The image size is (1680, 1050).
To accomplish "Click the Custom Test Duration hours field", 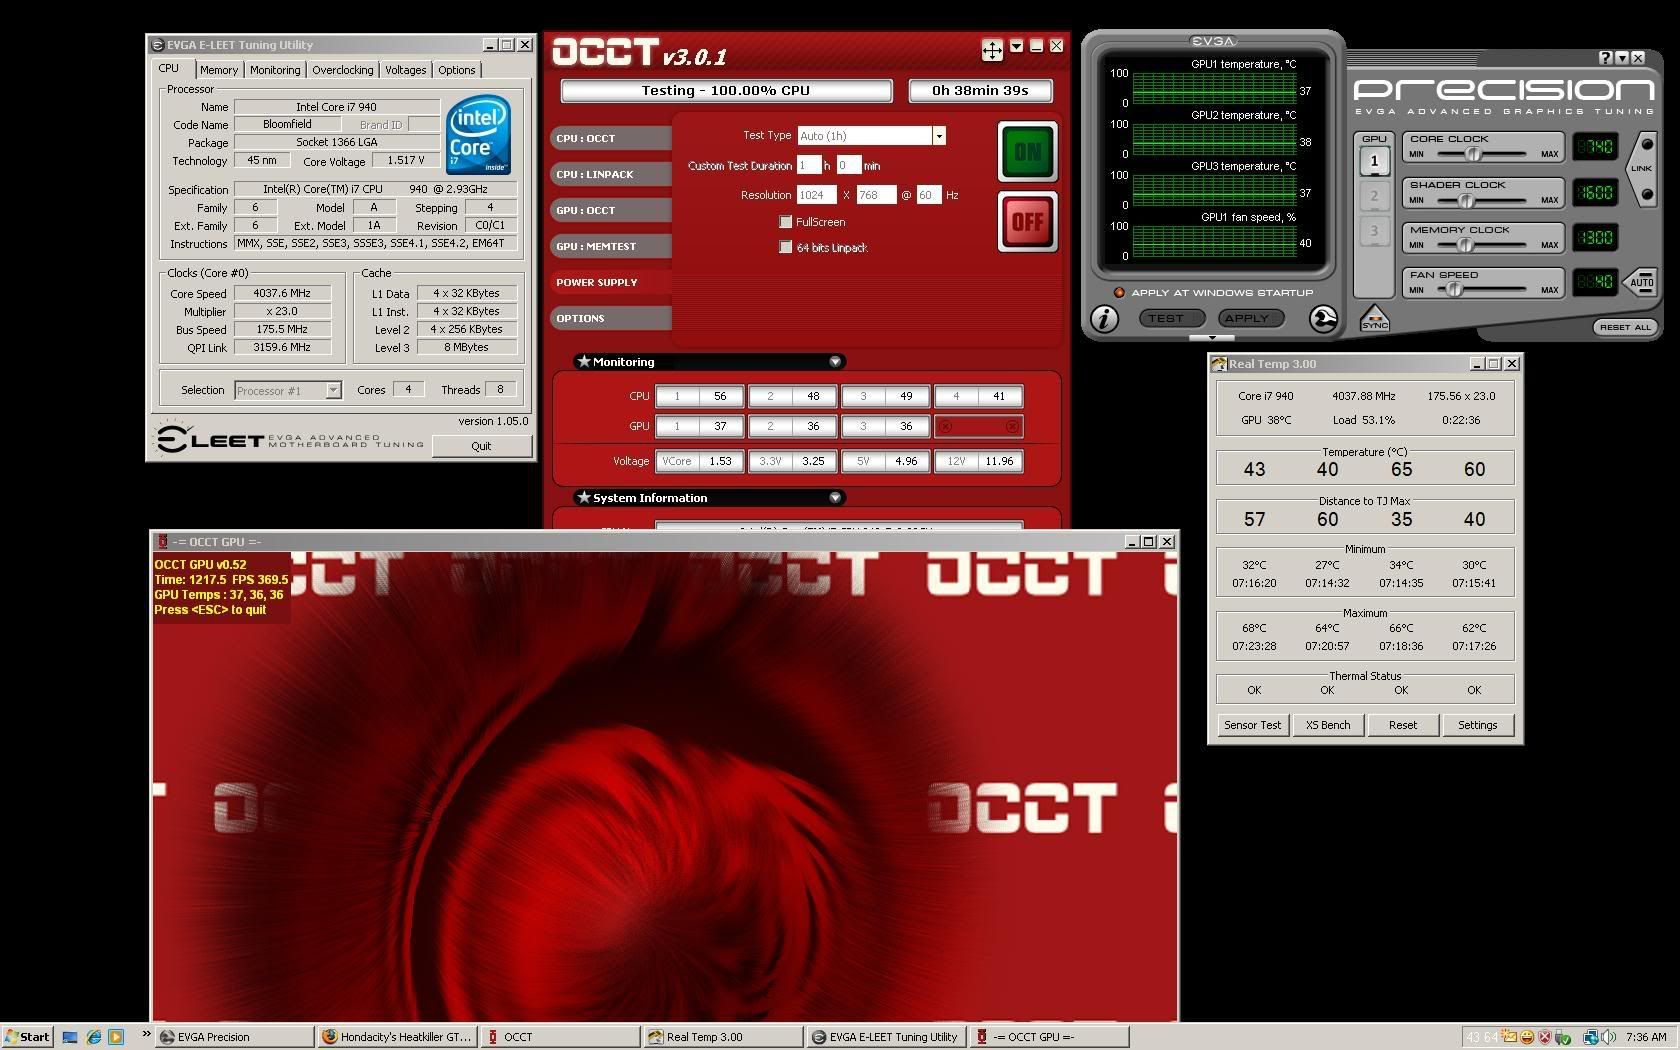I will [x=809, y=165].
